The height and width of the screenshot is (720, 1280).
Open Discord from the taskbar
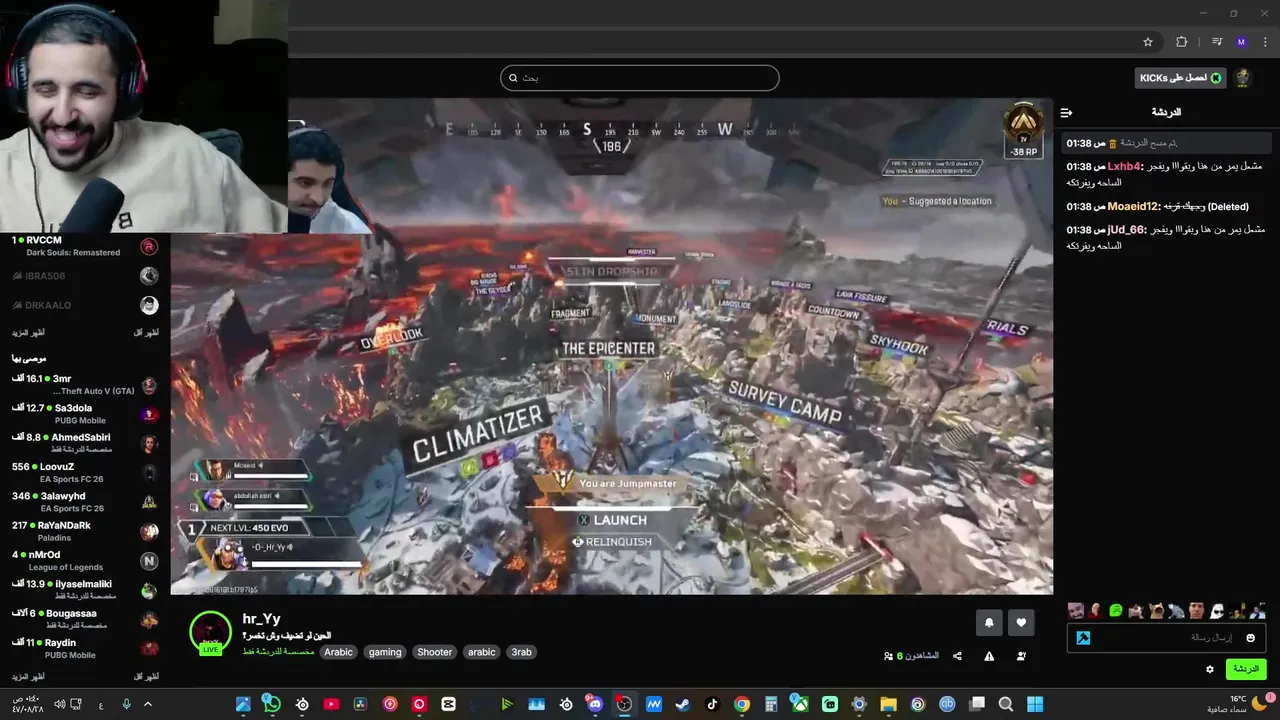(x=595, y=704)
